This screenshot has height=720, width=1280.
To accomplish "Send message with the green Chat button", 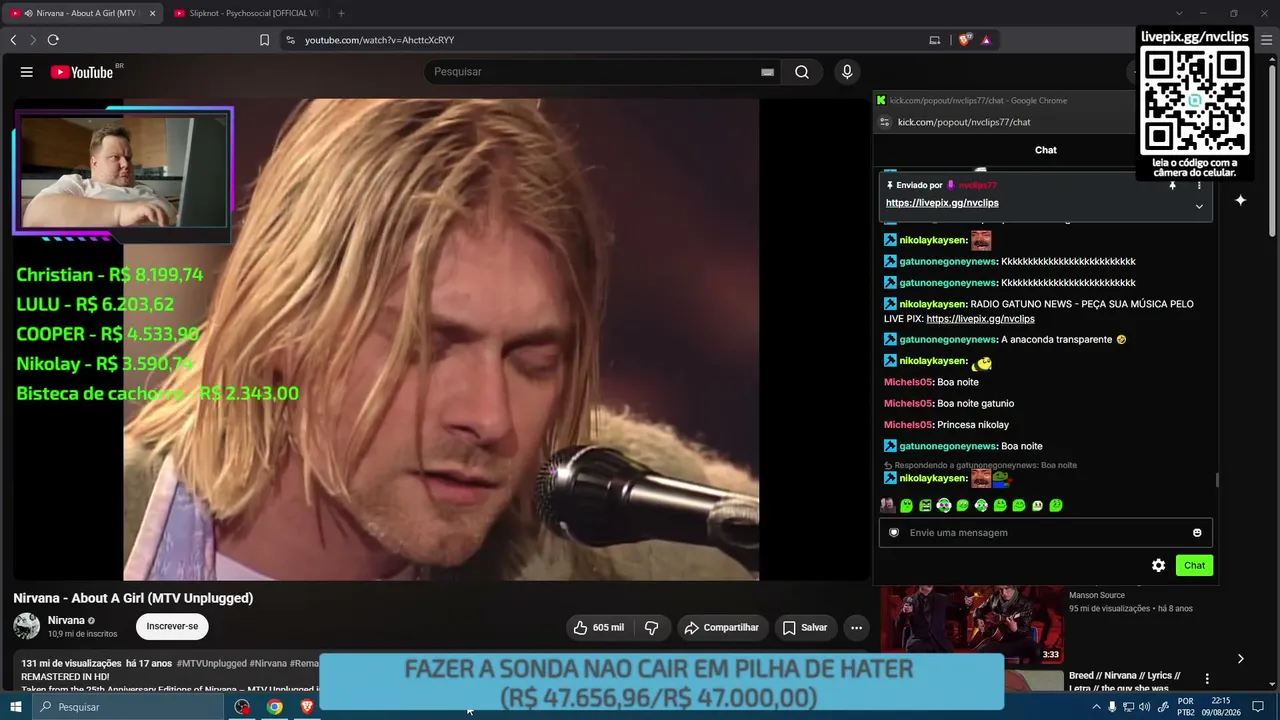I will [1194, 566].
